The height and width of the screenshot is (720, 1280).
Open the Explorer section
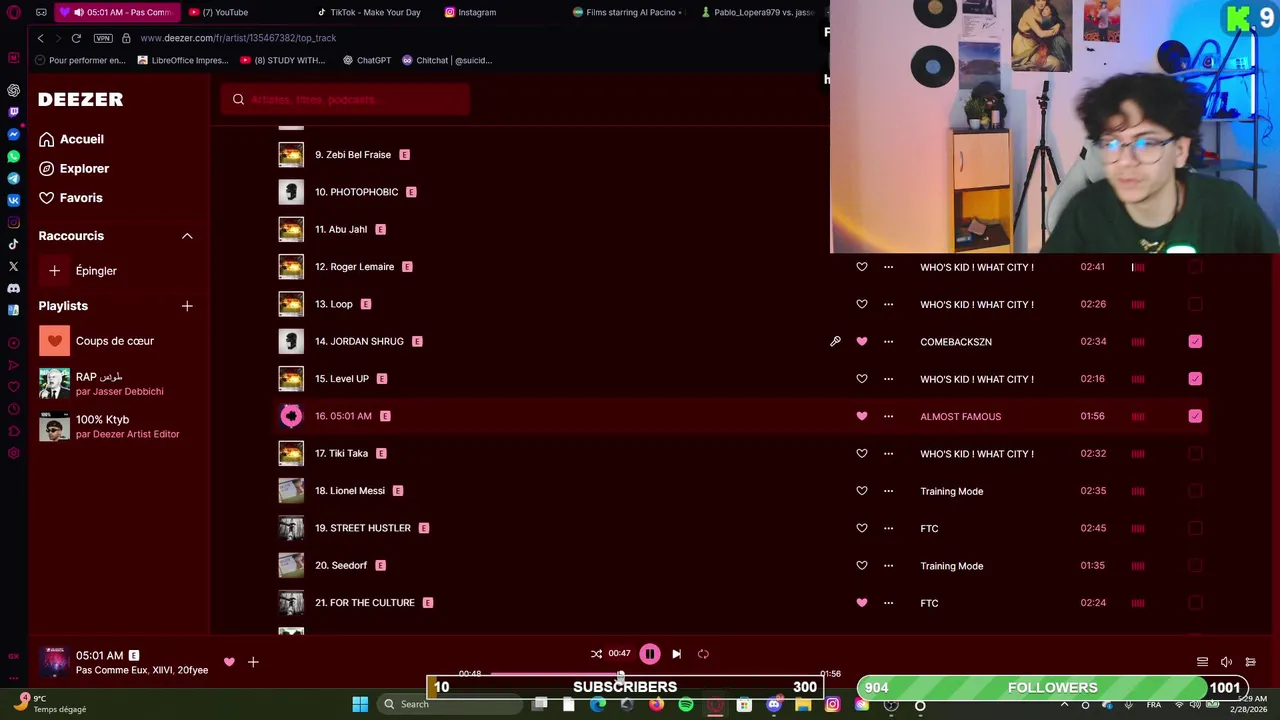coord(74,168)
